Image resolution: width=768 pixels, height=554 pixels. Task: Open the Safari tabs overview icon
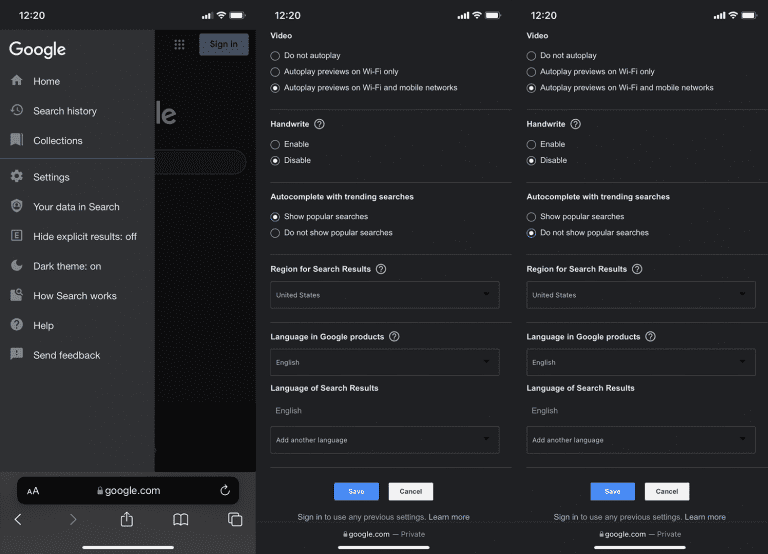[x=235, y=519]
